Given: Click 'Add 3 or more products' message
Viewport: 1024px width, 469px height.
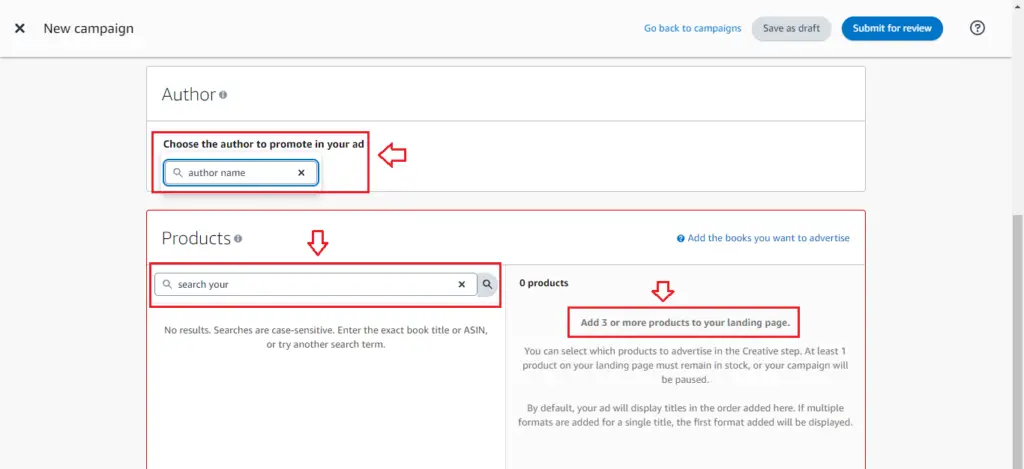Looking at the screenshot, I should pyautogui.click(x=685, y=323).
